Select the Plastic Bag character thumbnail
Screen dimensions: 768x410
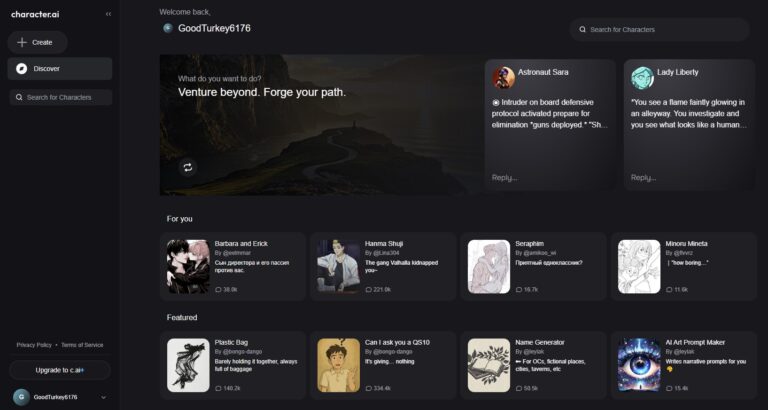click(188, 365)
